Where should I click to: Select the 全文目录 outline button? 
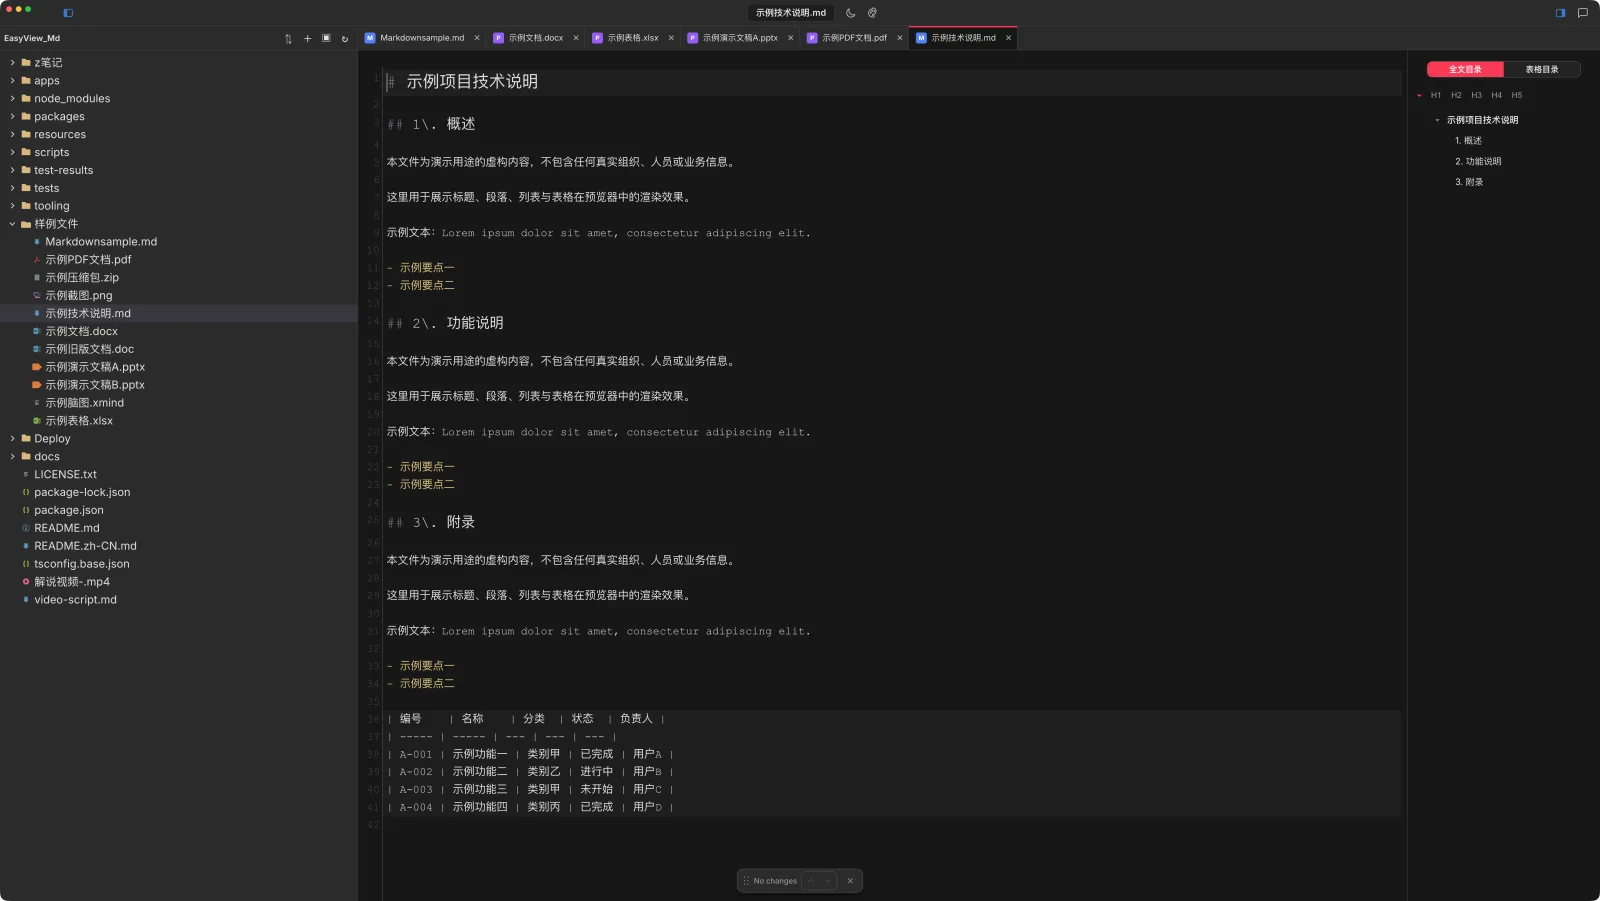click(1465, 69)
